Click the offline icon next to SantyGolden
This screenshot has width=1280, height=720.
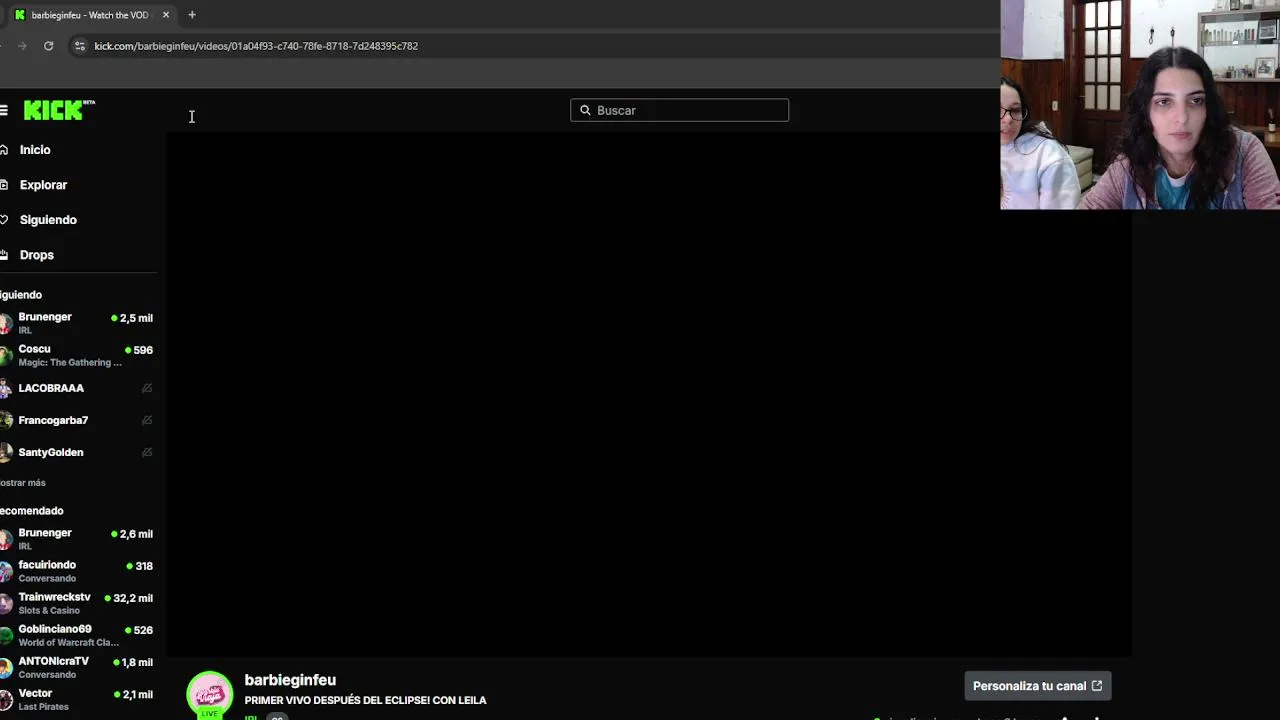(147, 452)
